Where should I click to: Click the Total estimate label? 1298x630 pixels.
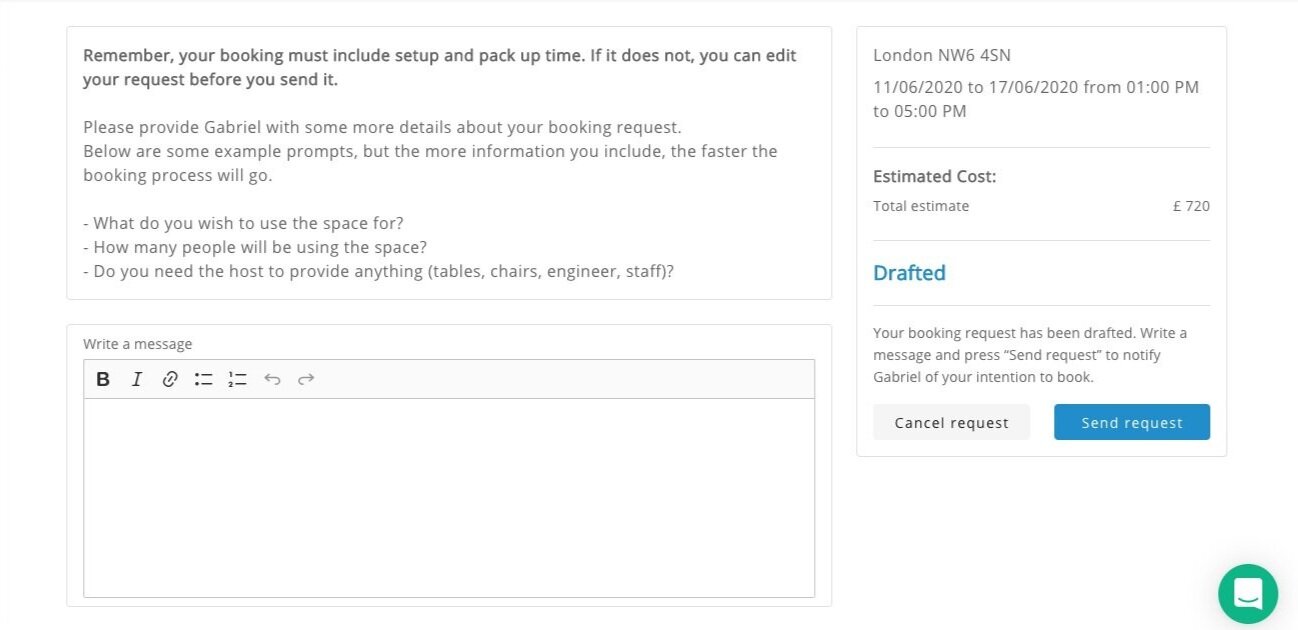pos(921,206)
